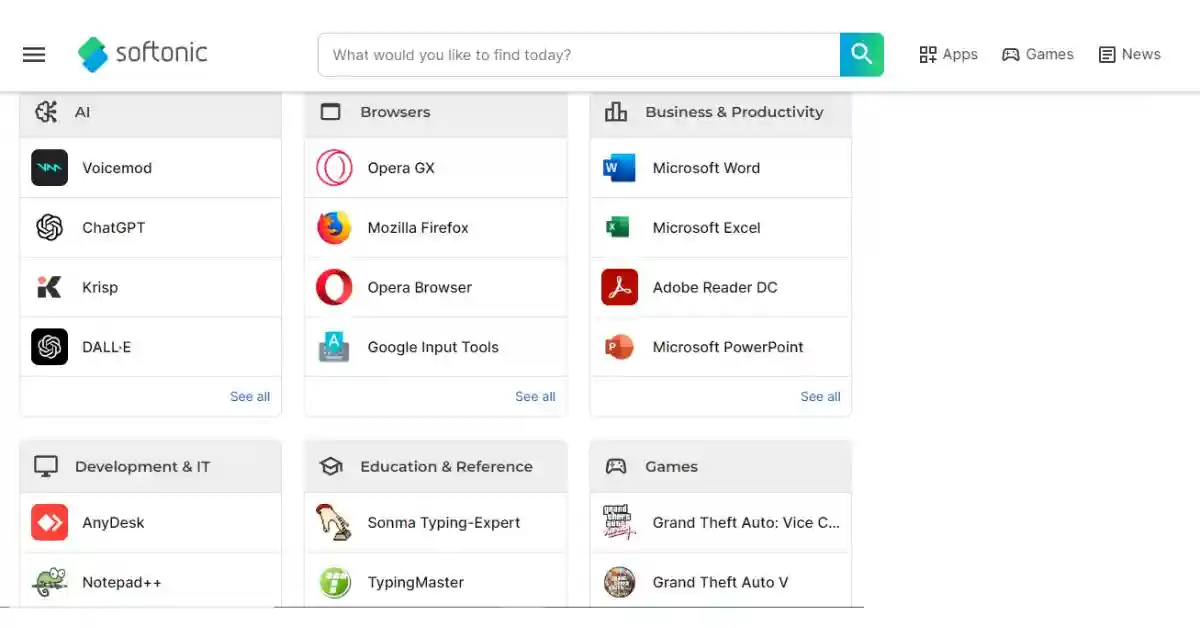This screenshot has height=628, width=1200.
Task: Click the search magnifier button
Action: pos(862,54)
